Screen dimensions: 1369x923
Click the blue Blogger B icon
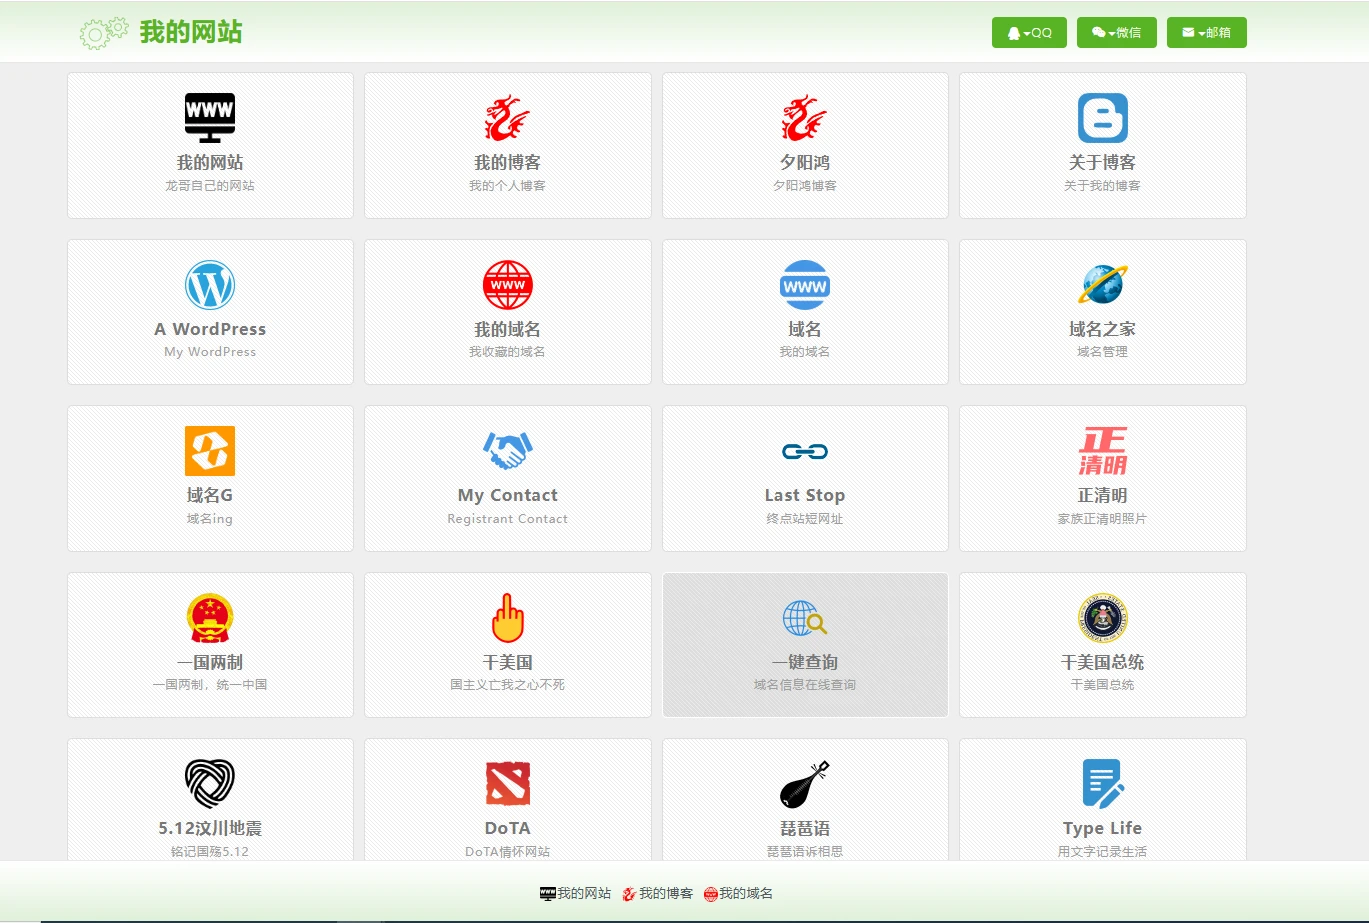[1102, 118]
